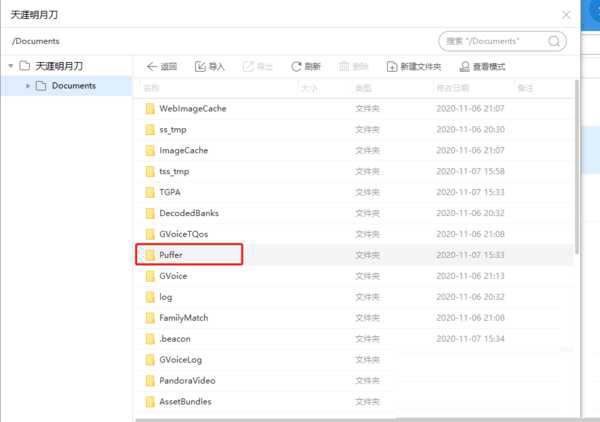Click the 新建文件夹 new folder button
Screen dimensions: 600x422
tap(414, 66)
